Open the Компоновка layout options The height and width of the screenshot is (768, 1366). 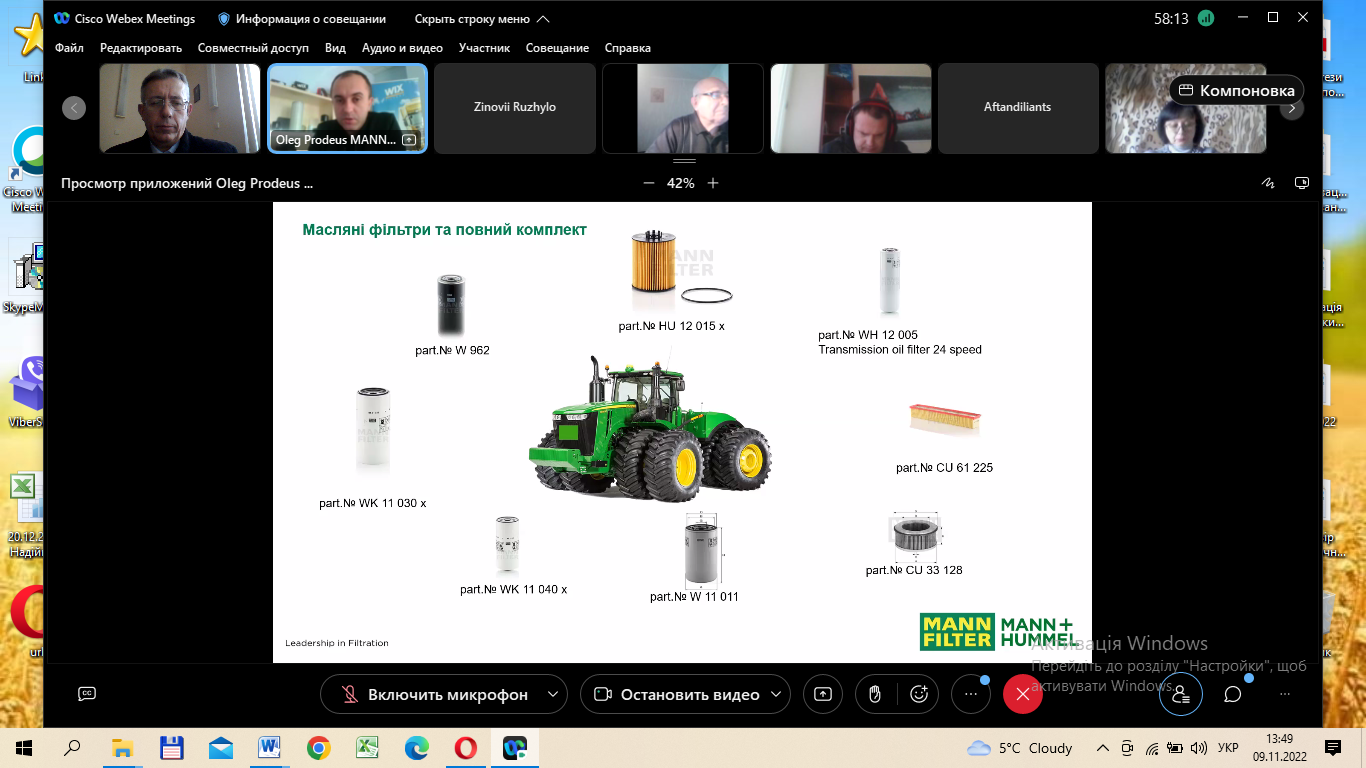(x=1237, y=90)
